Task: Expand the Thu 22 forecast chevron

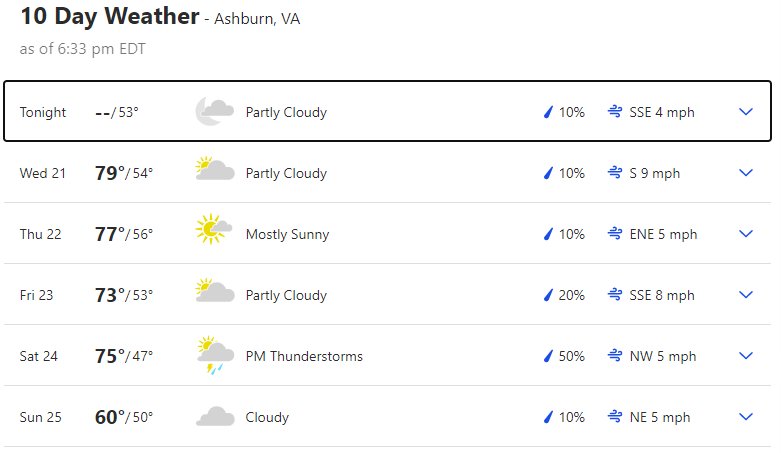Action: point(746,234)
